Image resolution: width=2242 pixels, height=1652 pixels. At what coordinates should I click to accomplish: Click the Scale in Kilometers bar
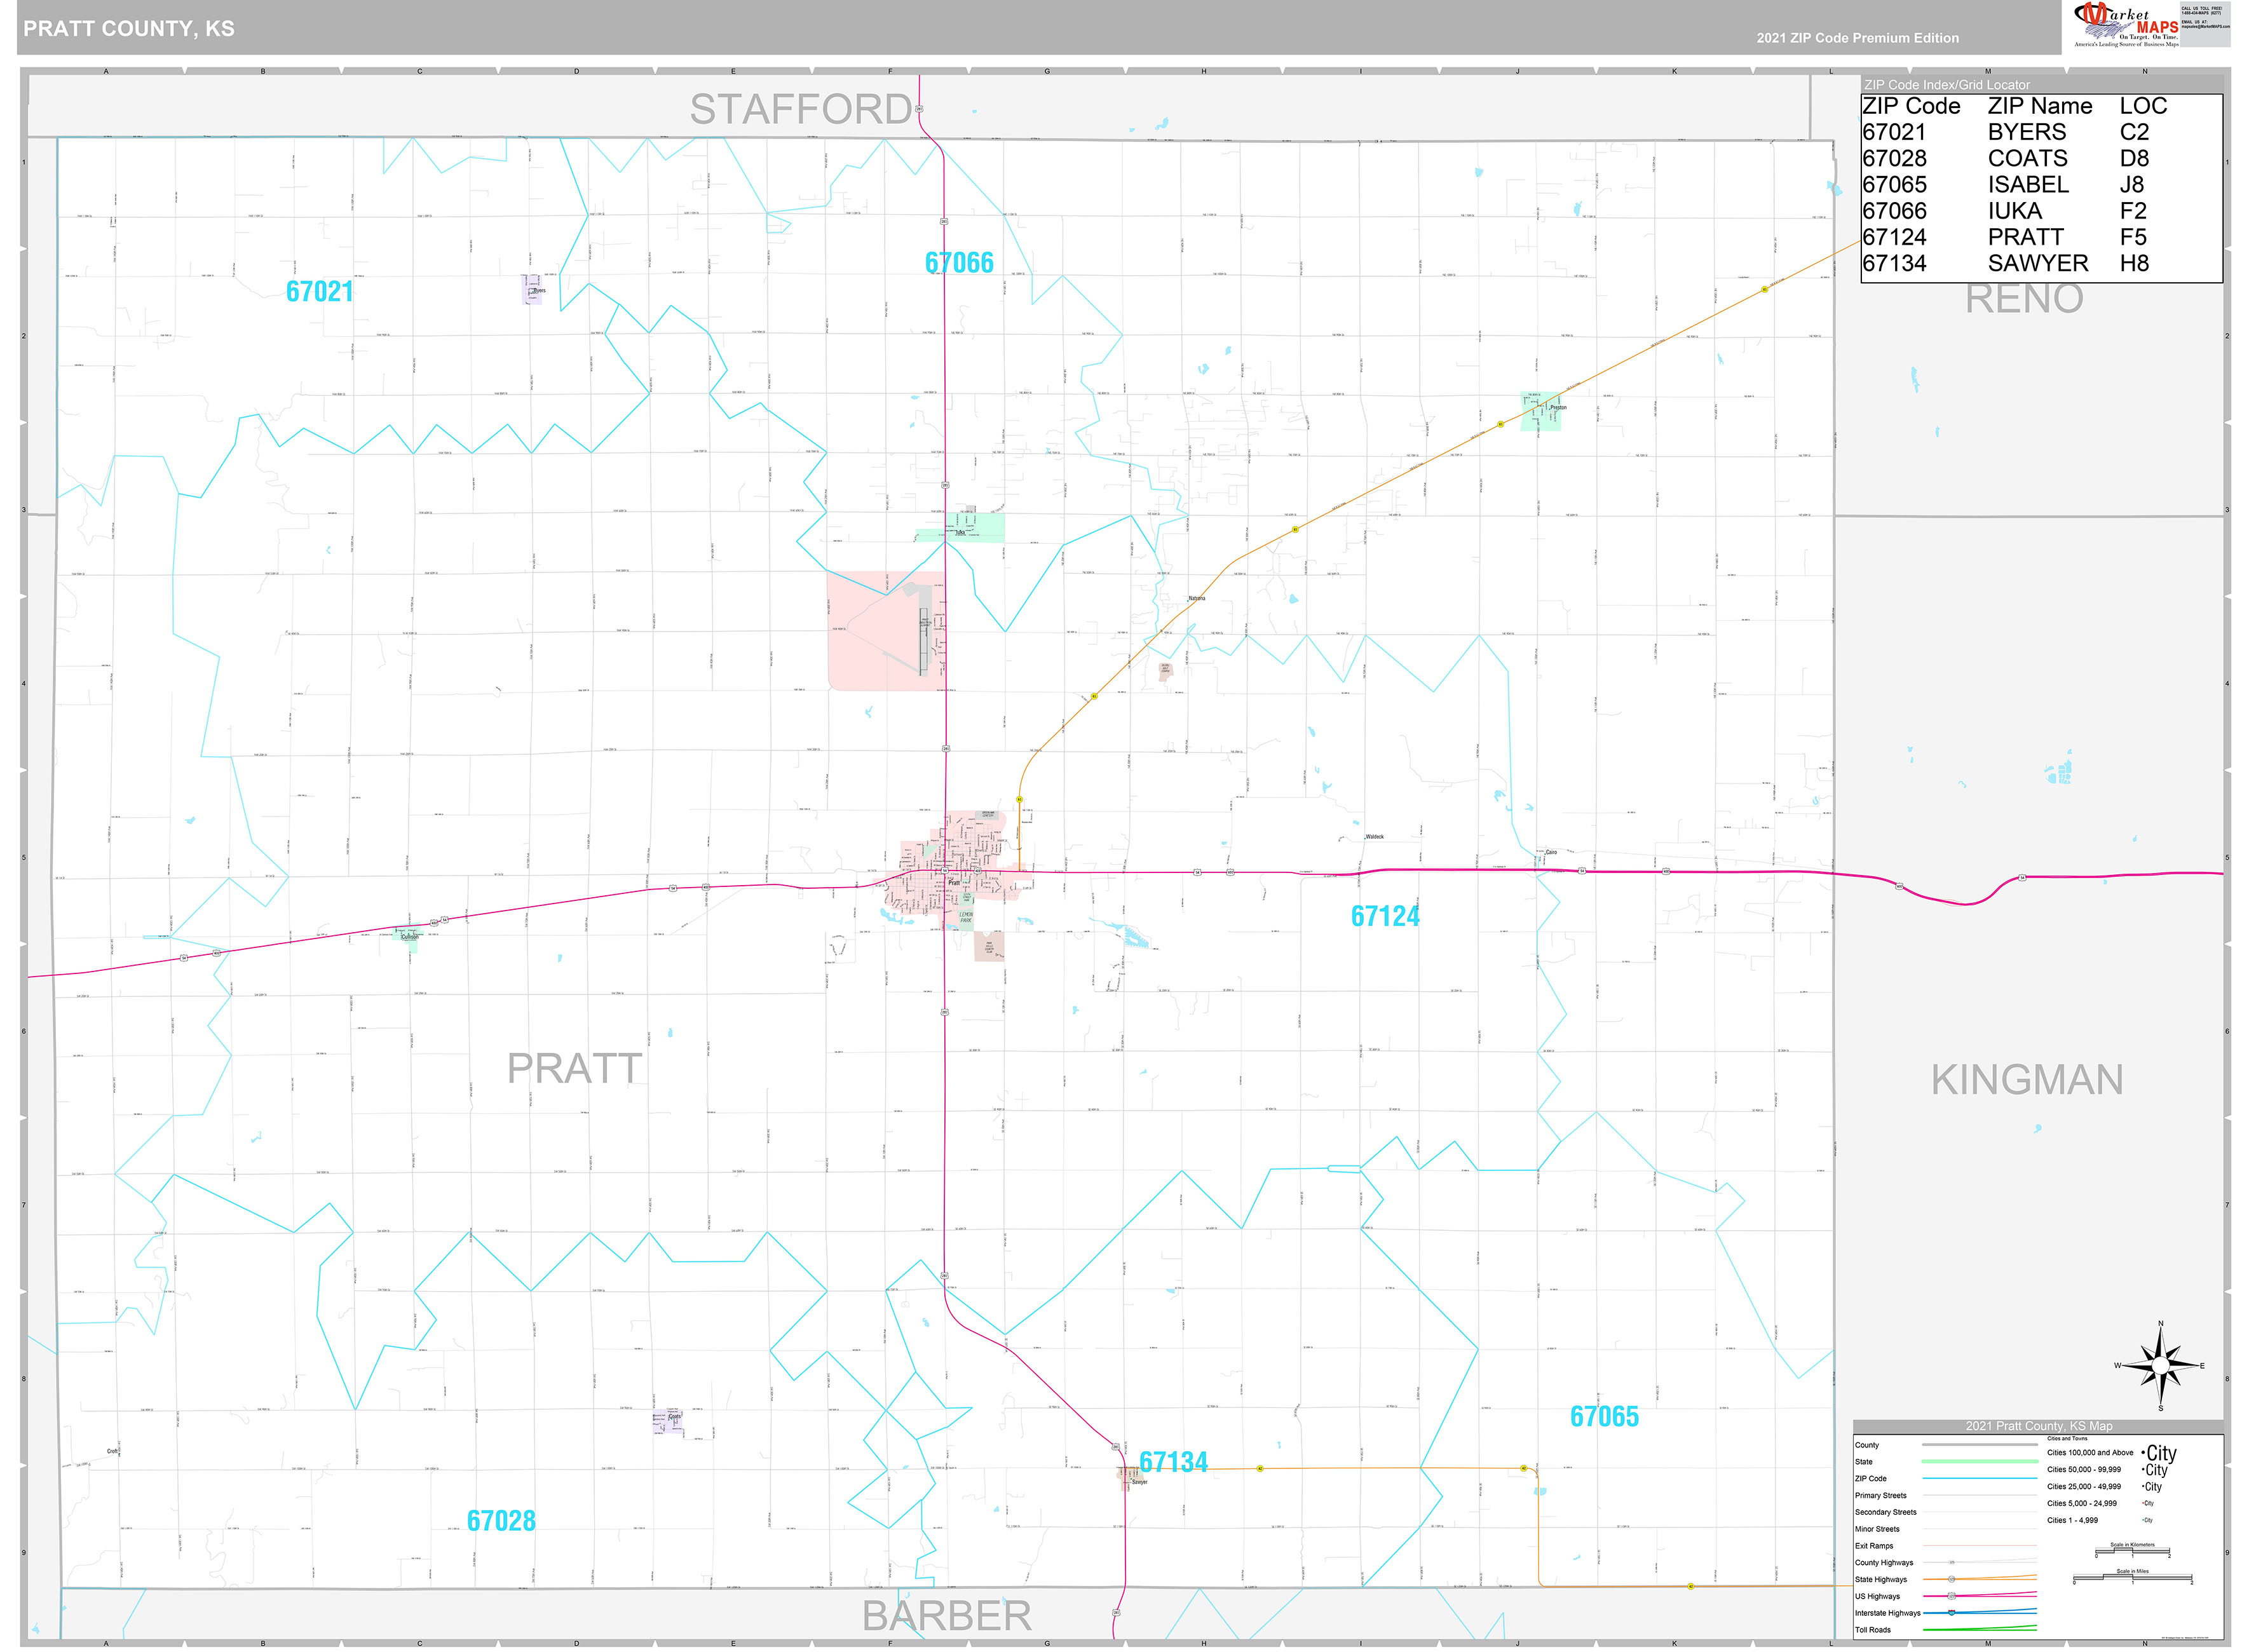point(2132,1552)
